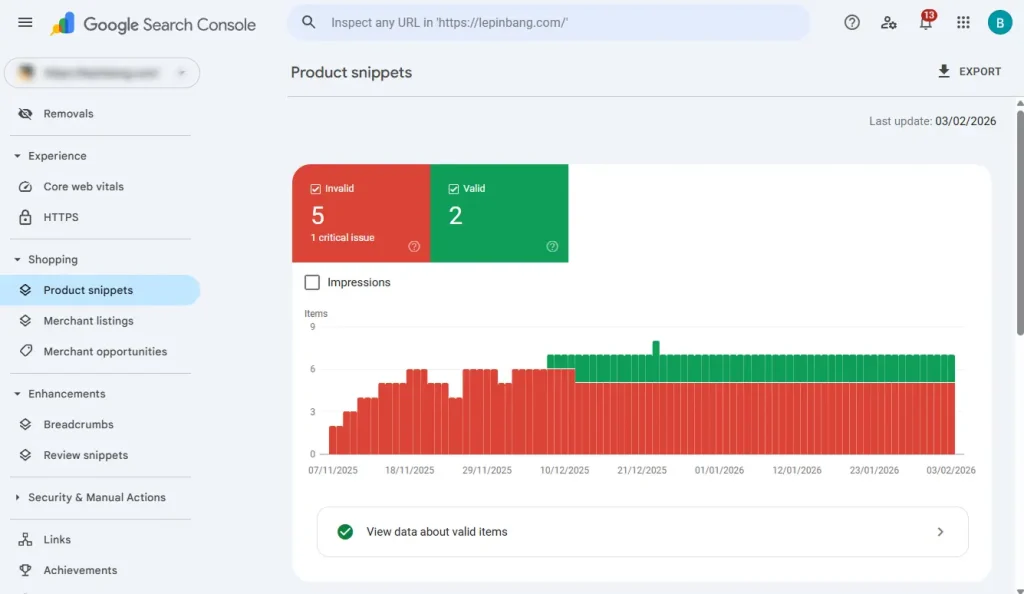Viewport: 1024px width, 594px height.
Task: View data about valid items
Action: tap(642, 532)
